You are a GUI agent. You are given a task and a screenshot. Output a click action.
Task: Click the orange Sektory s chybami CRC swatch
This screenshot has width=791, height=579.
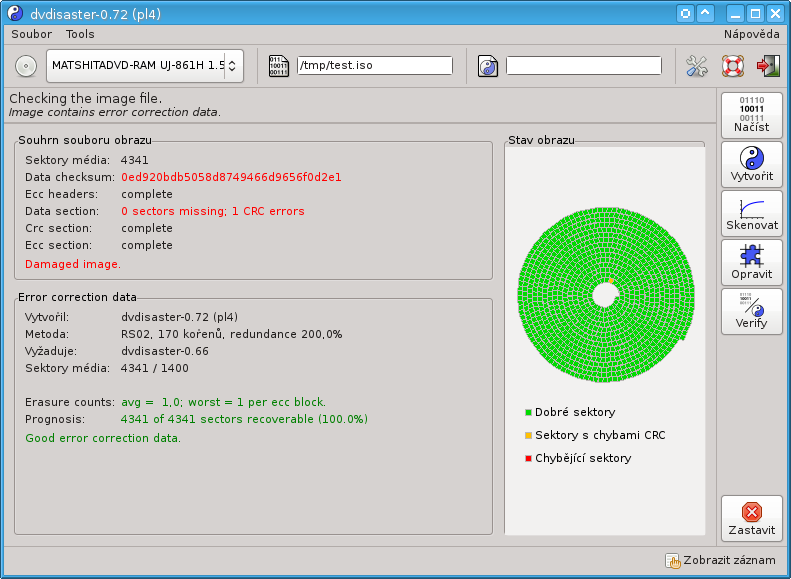pos(528,435)
